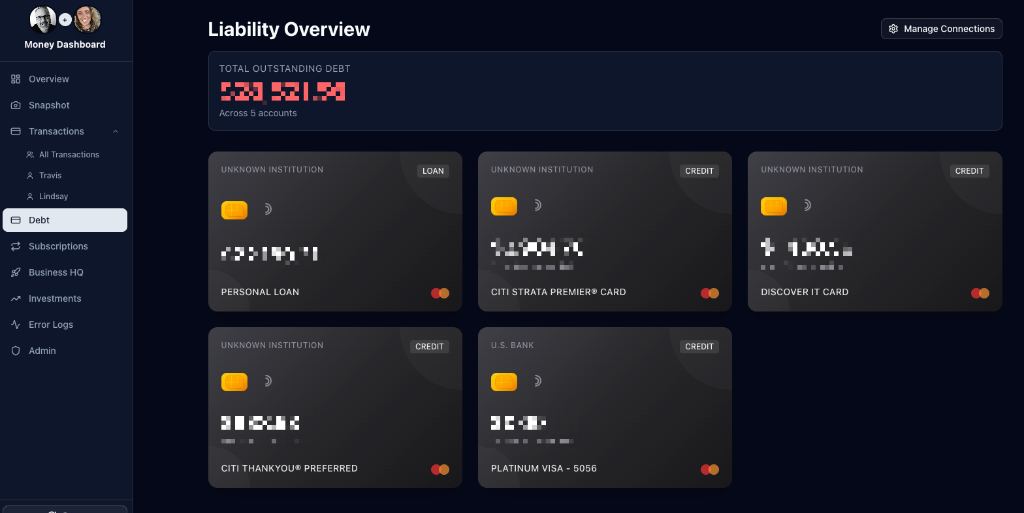1024x513 pixels.
Task: Click the Mastercard logo on Discover It card
Action: 980,293
